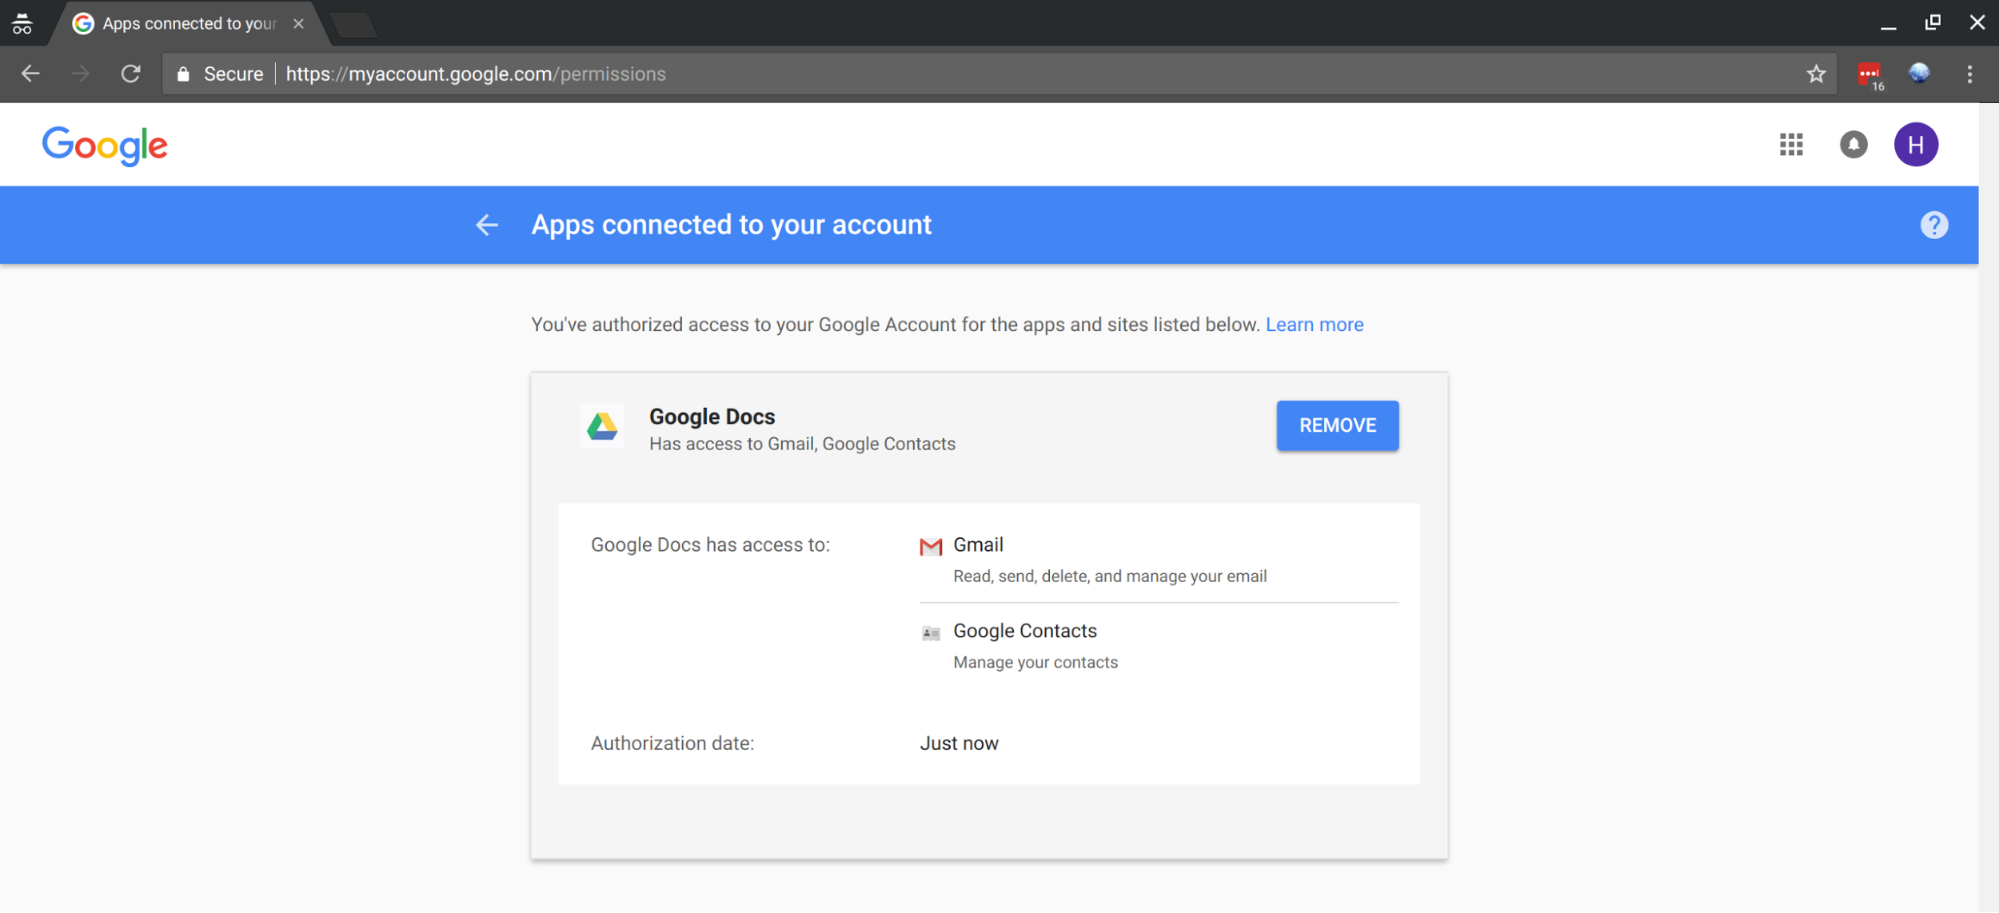The image size is (1999, 913).
Task: Open Chrome's three-dot menu
Action: (1970, 74)
